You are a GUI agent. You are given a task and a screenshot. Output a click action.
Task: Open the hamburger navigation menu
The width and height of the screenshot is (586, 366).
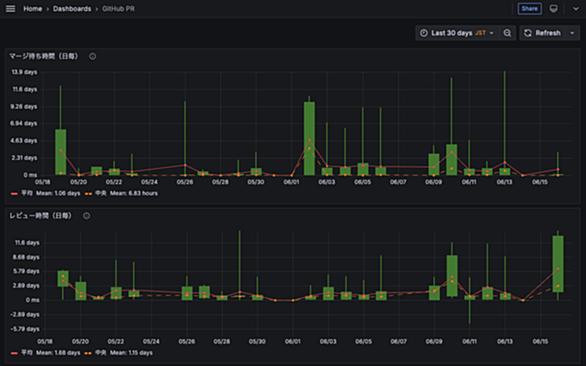click(x=10, y=9)
